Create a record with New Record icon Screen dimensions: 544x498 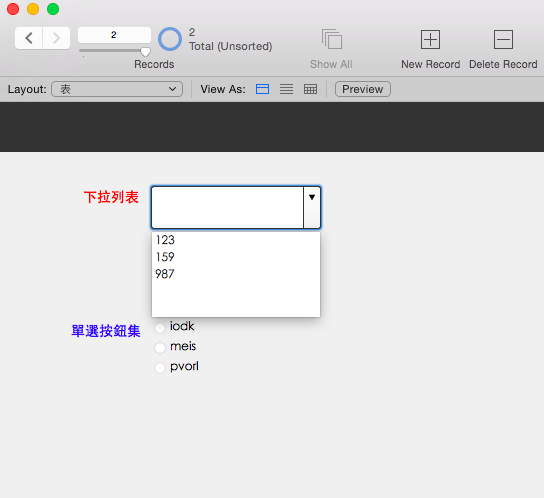430,39
